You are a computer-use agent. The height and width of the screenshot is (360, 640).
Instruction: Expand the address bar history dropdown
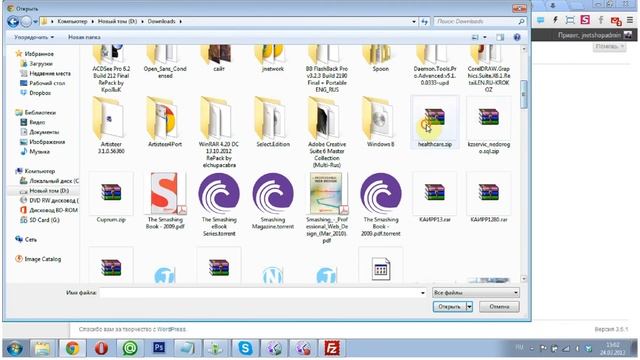[414, 21]
